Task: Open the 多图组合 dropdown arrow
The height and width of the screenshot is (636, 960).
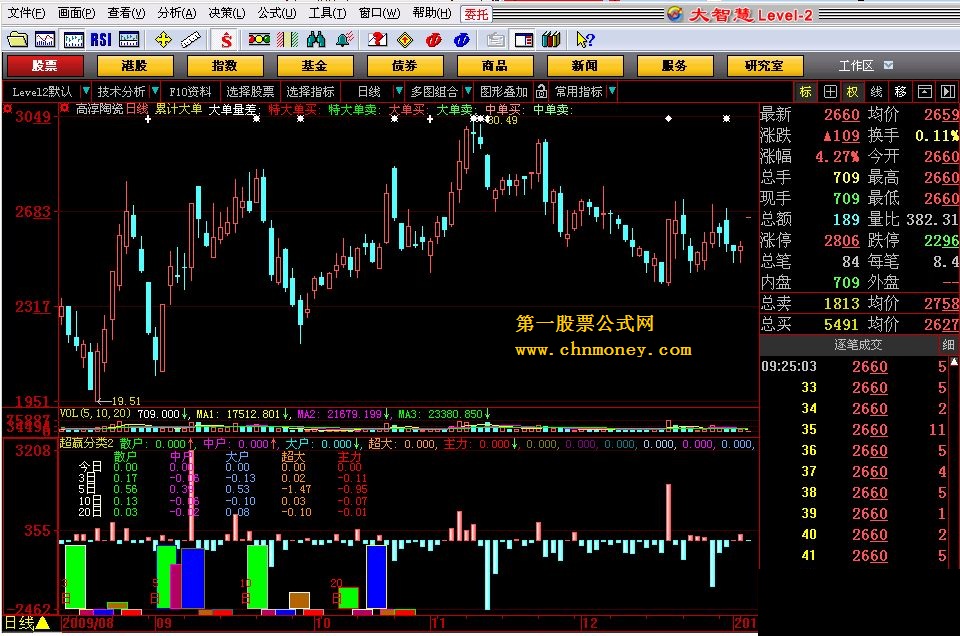Action: click(468, 91)
